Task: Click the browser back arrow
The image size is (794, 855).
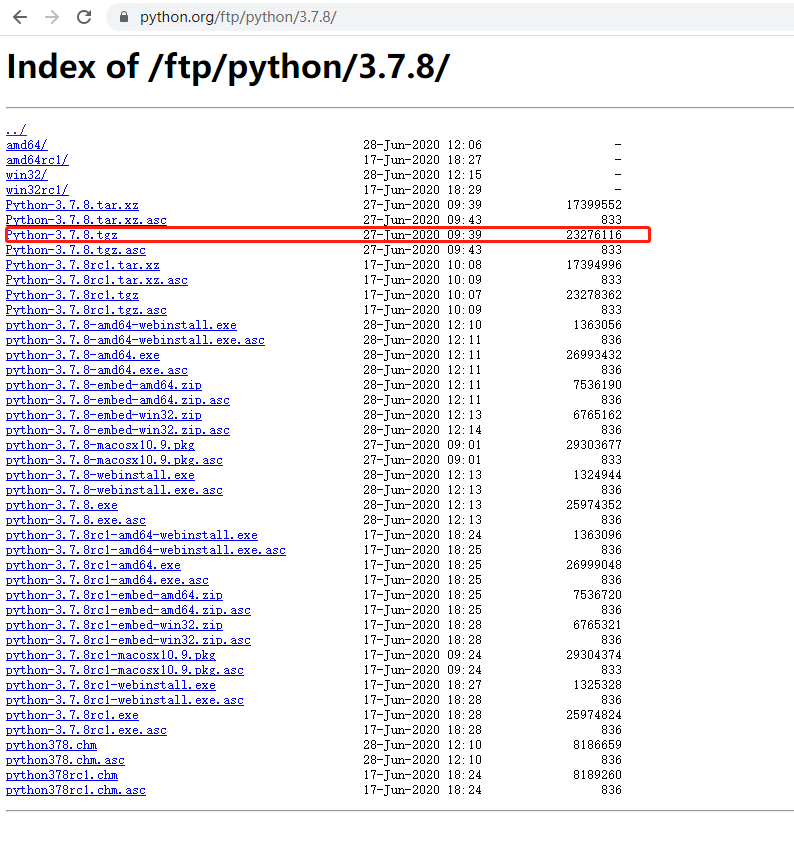Action: click(20, 17)
